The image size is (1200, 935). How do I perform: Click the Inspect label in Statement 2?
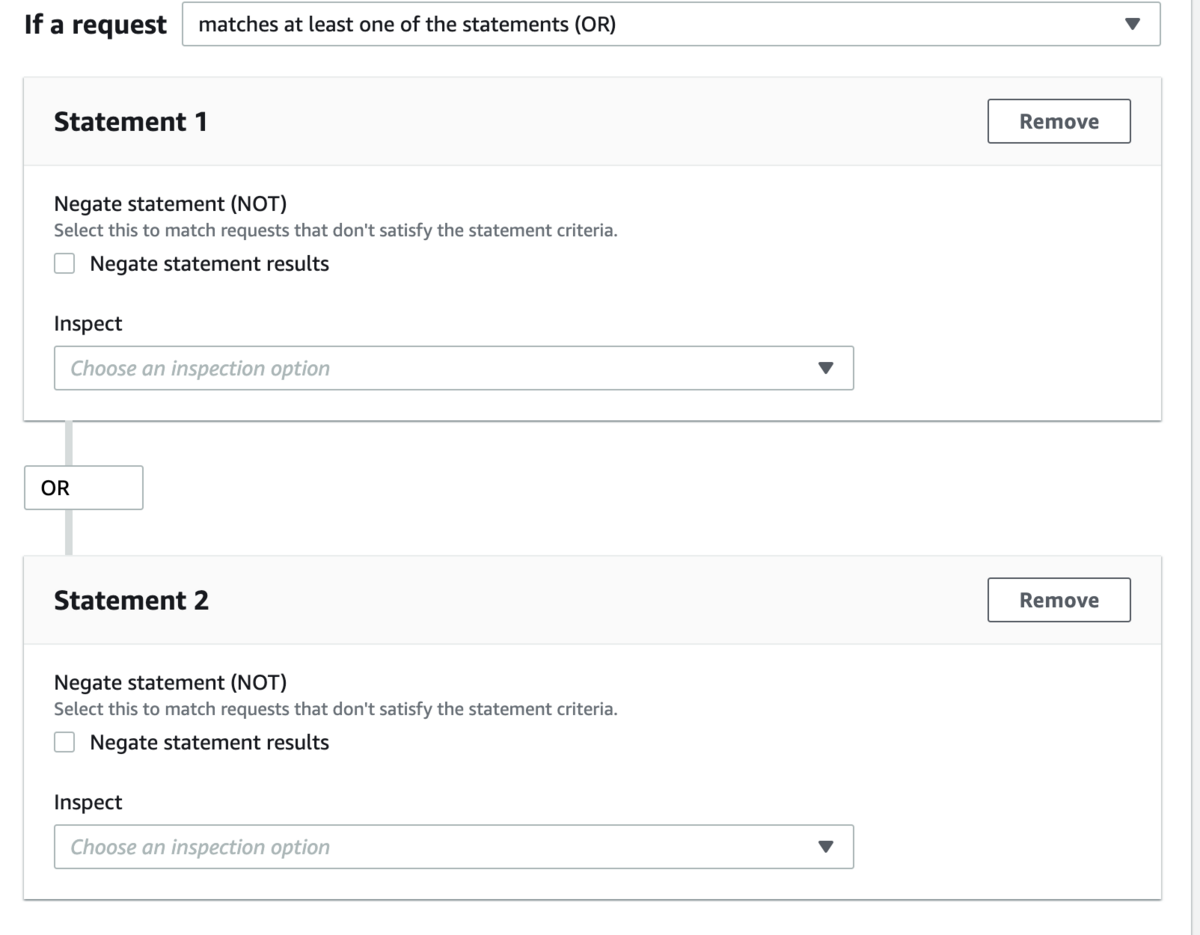click(x=88, y=803)
